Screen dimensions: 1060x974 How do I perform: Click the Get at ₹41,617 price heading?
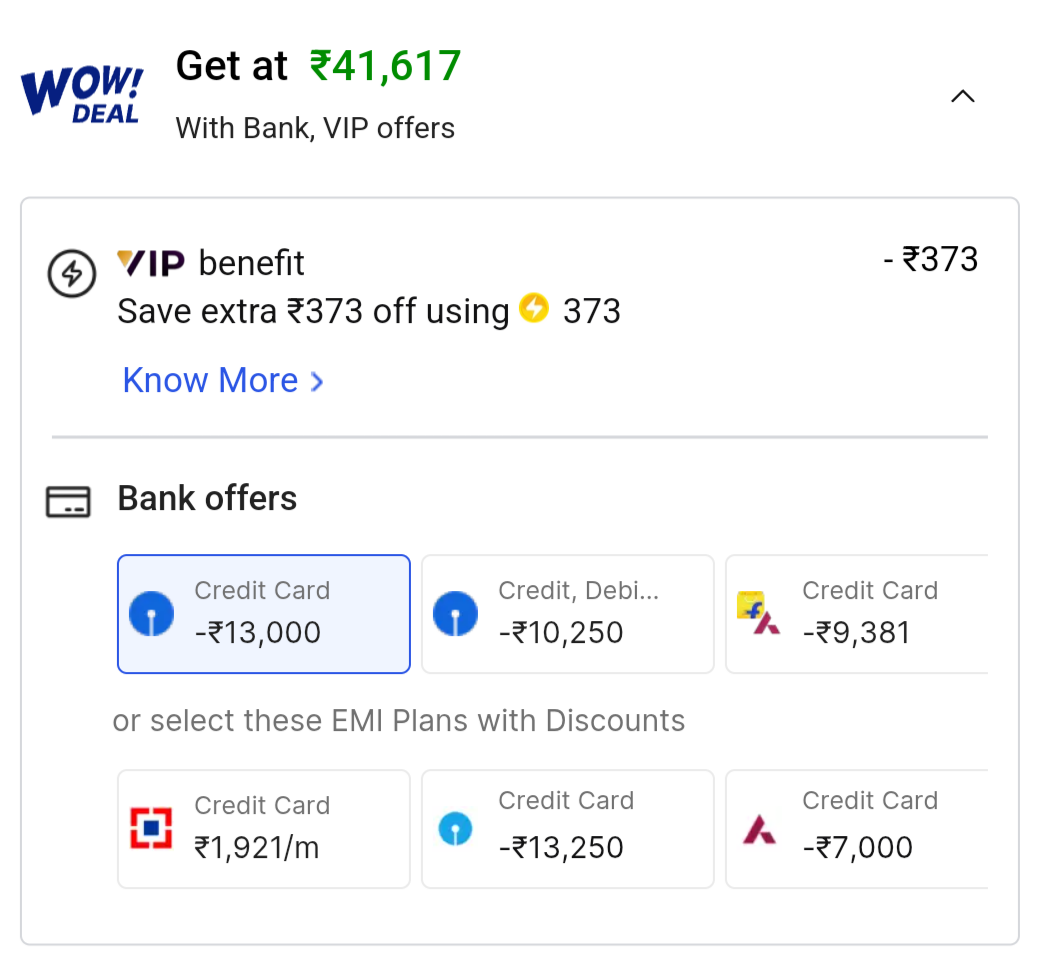(318, 67)
